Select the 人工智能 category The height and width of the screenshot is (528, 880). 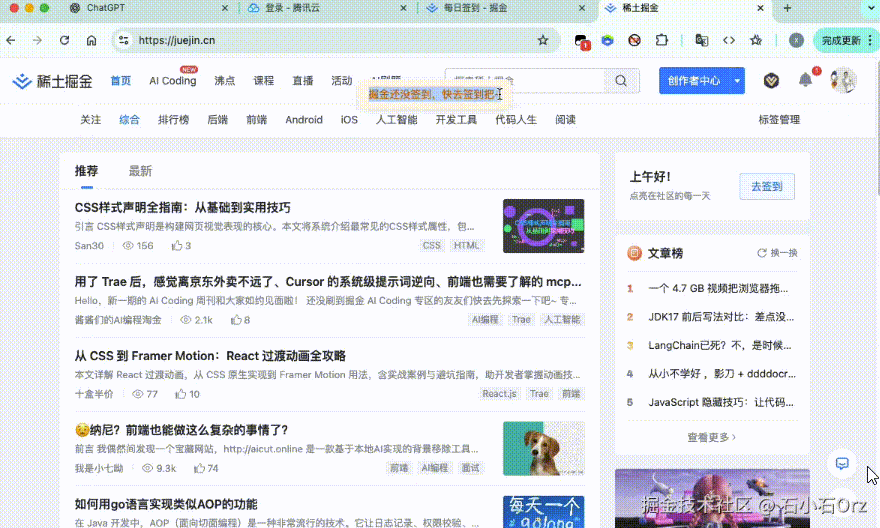coord(396,120)
